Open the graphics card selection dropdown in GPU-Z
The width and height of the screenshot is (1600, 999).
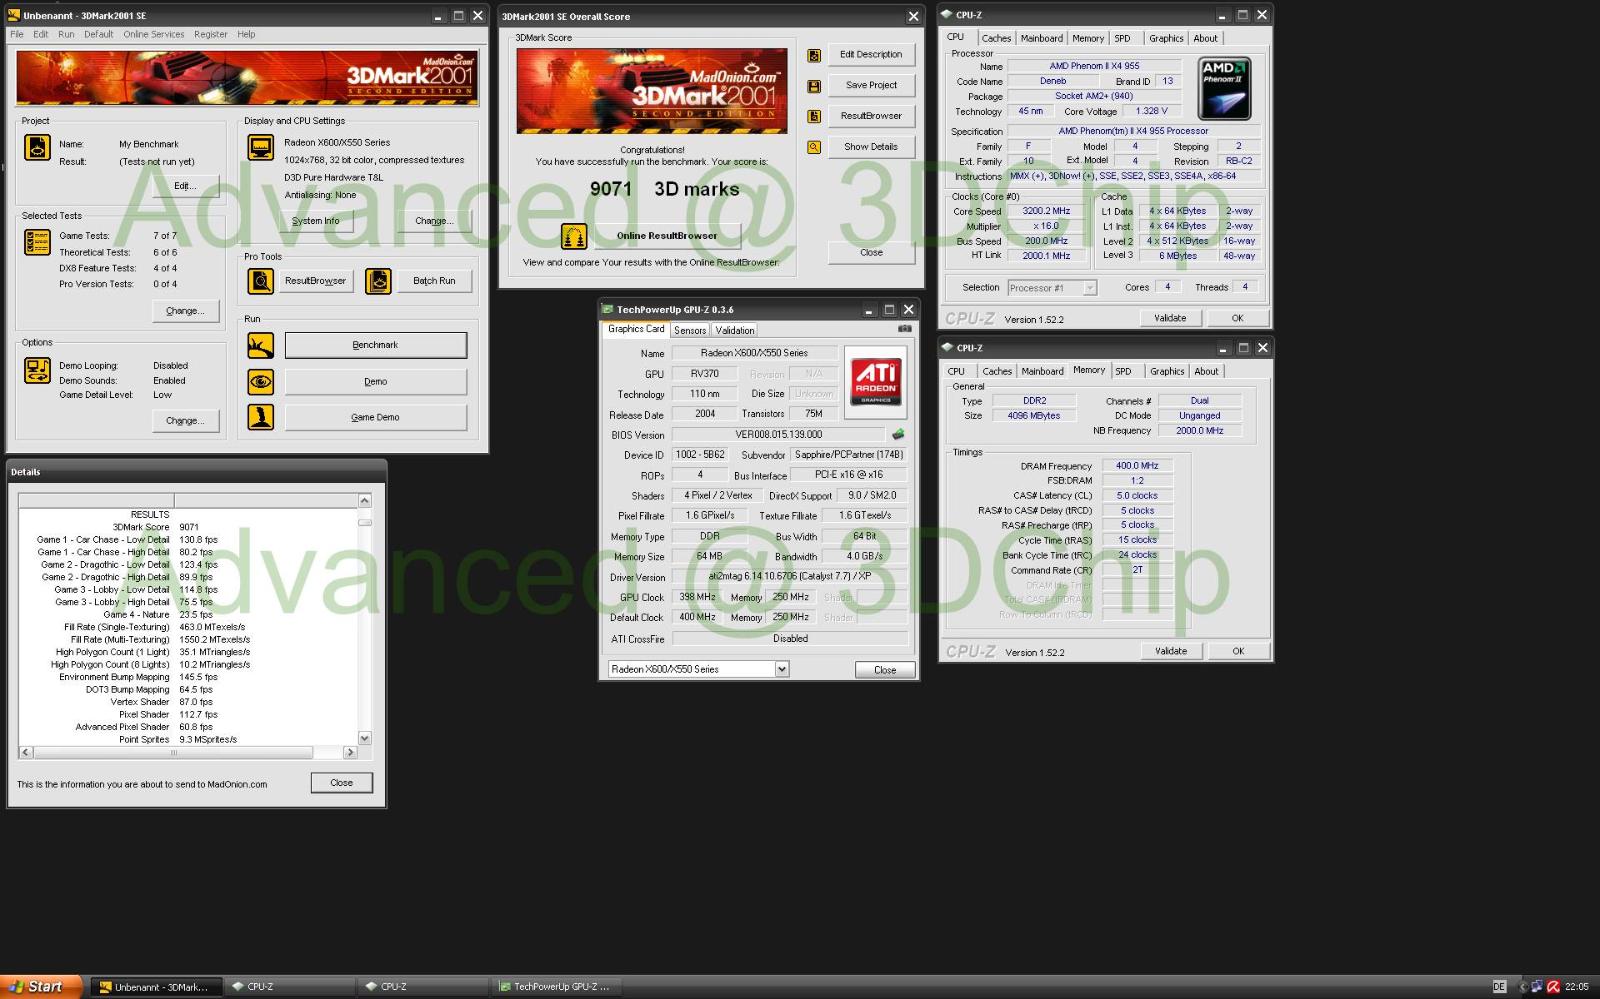pos(782,669)
